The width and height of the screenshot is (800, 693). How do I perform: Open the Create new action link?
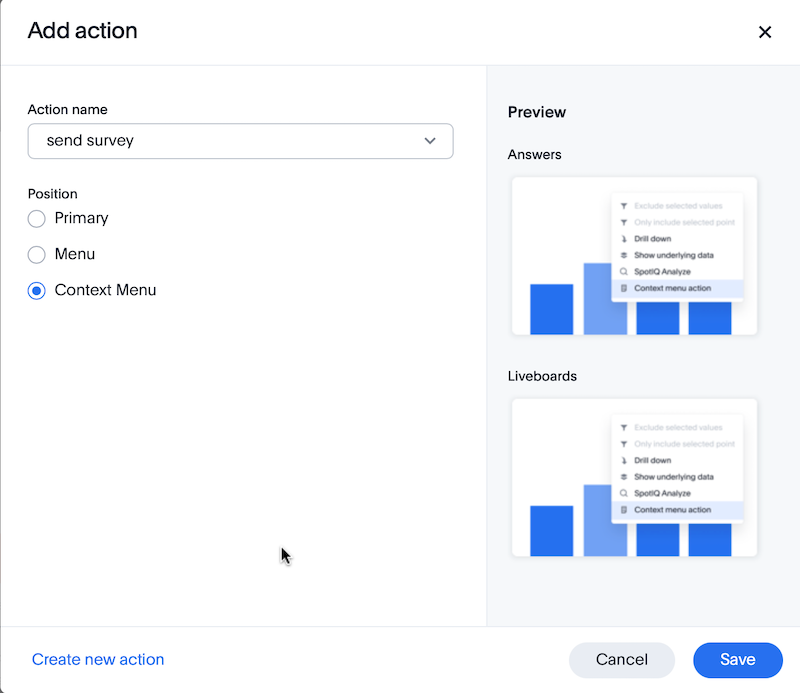click(97, 659)
